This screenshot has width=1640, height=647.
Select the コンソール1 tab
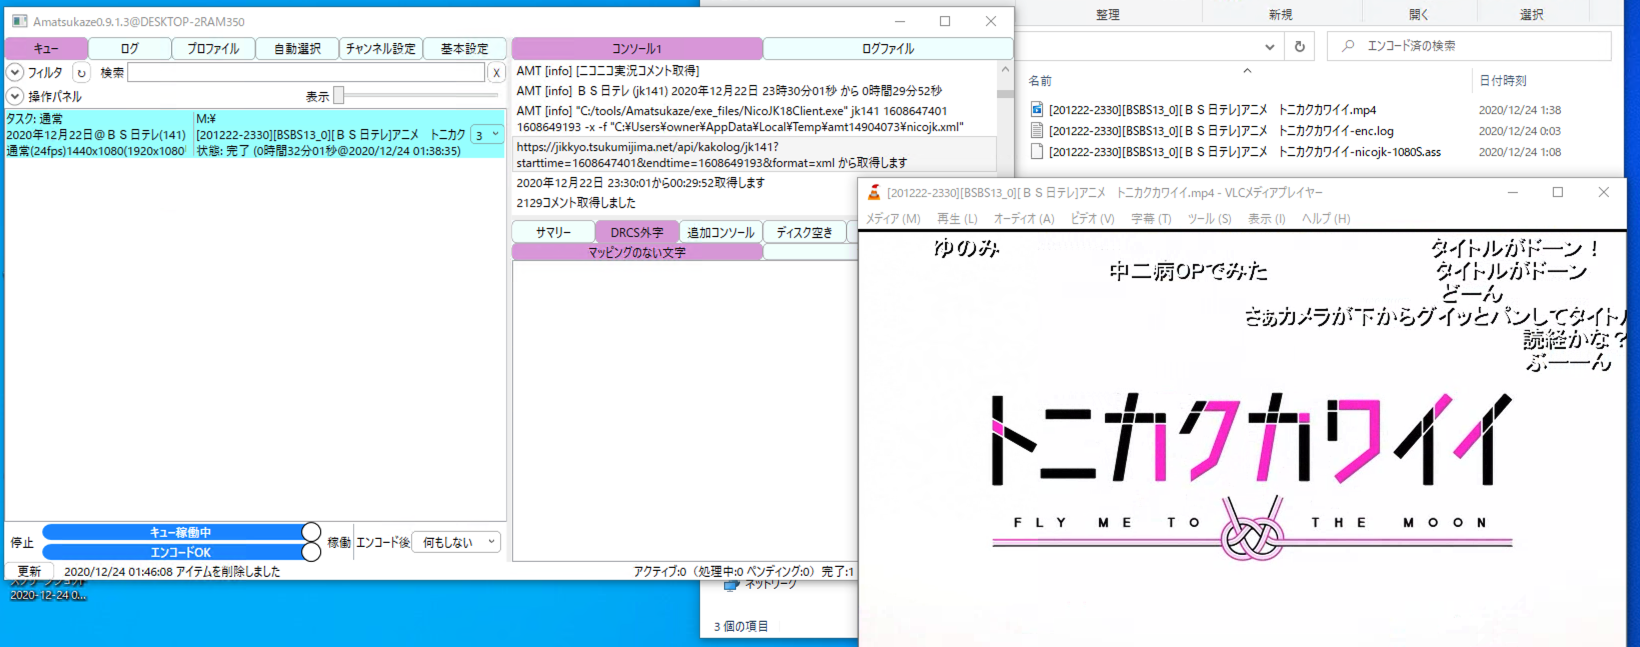coord(637,48)
